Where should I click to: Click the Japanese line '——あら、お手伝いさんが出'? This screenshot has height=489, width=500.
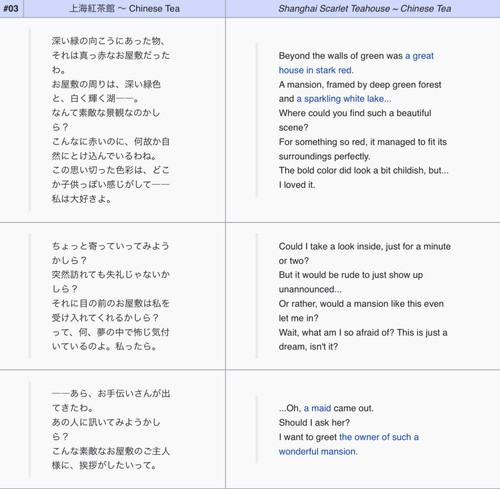[x=111, y=394]
